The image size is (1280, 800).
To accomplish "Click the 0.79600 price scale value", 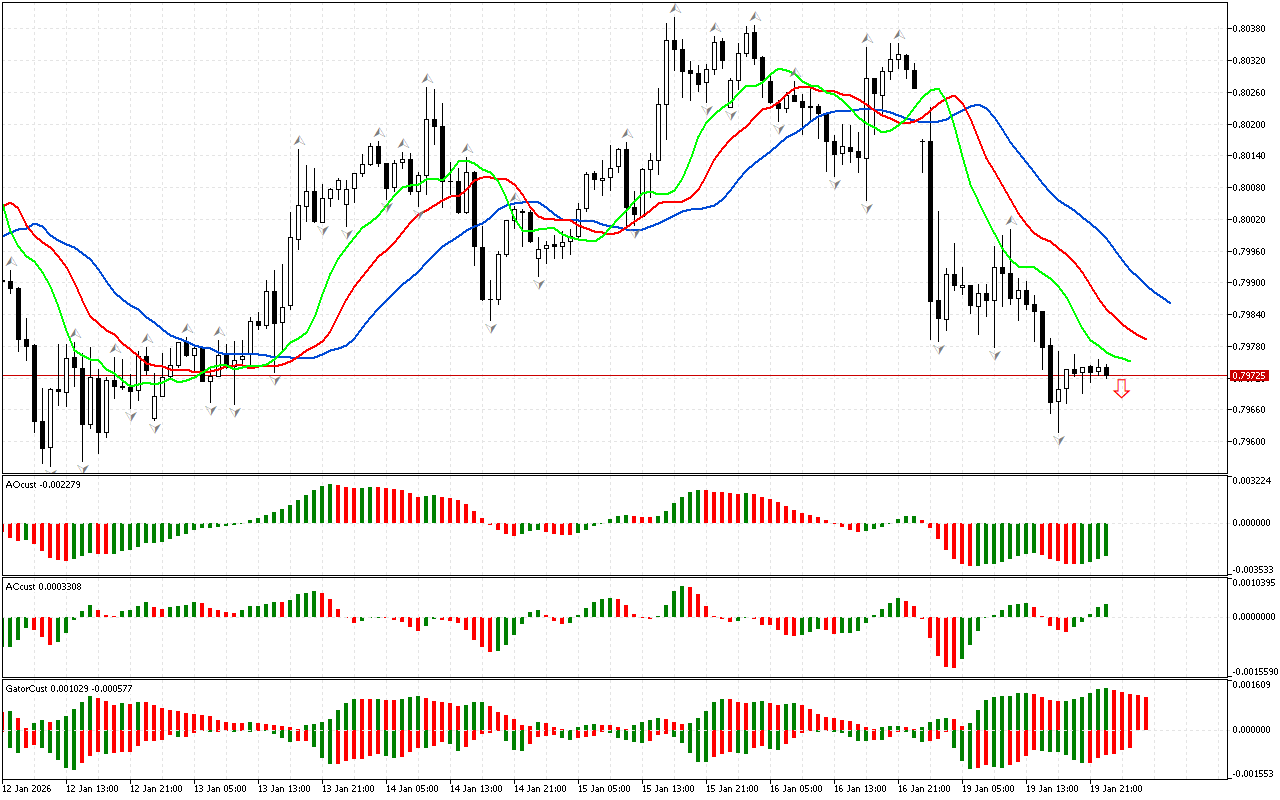I will (x=1248, y=441).
